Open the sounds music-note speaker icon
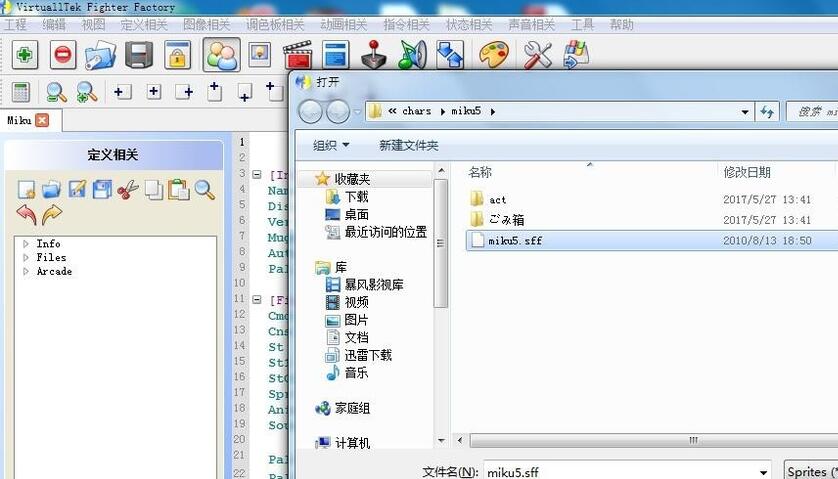This screenshot has width=838, height=479. click(412, 55)
